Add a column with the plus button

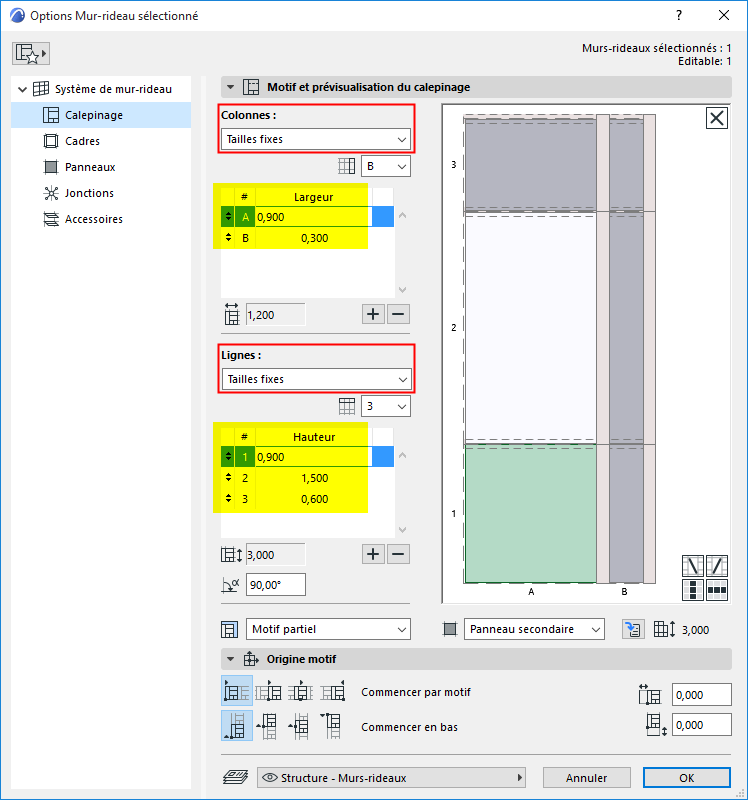tap(373, 314)
